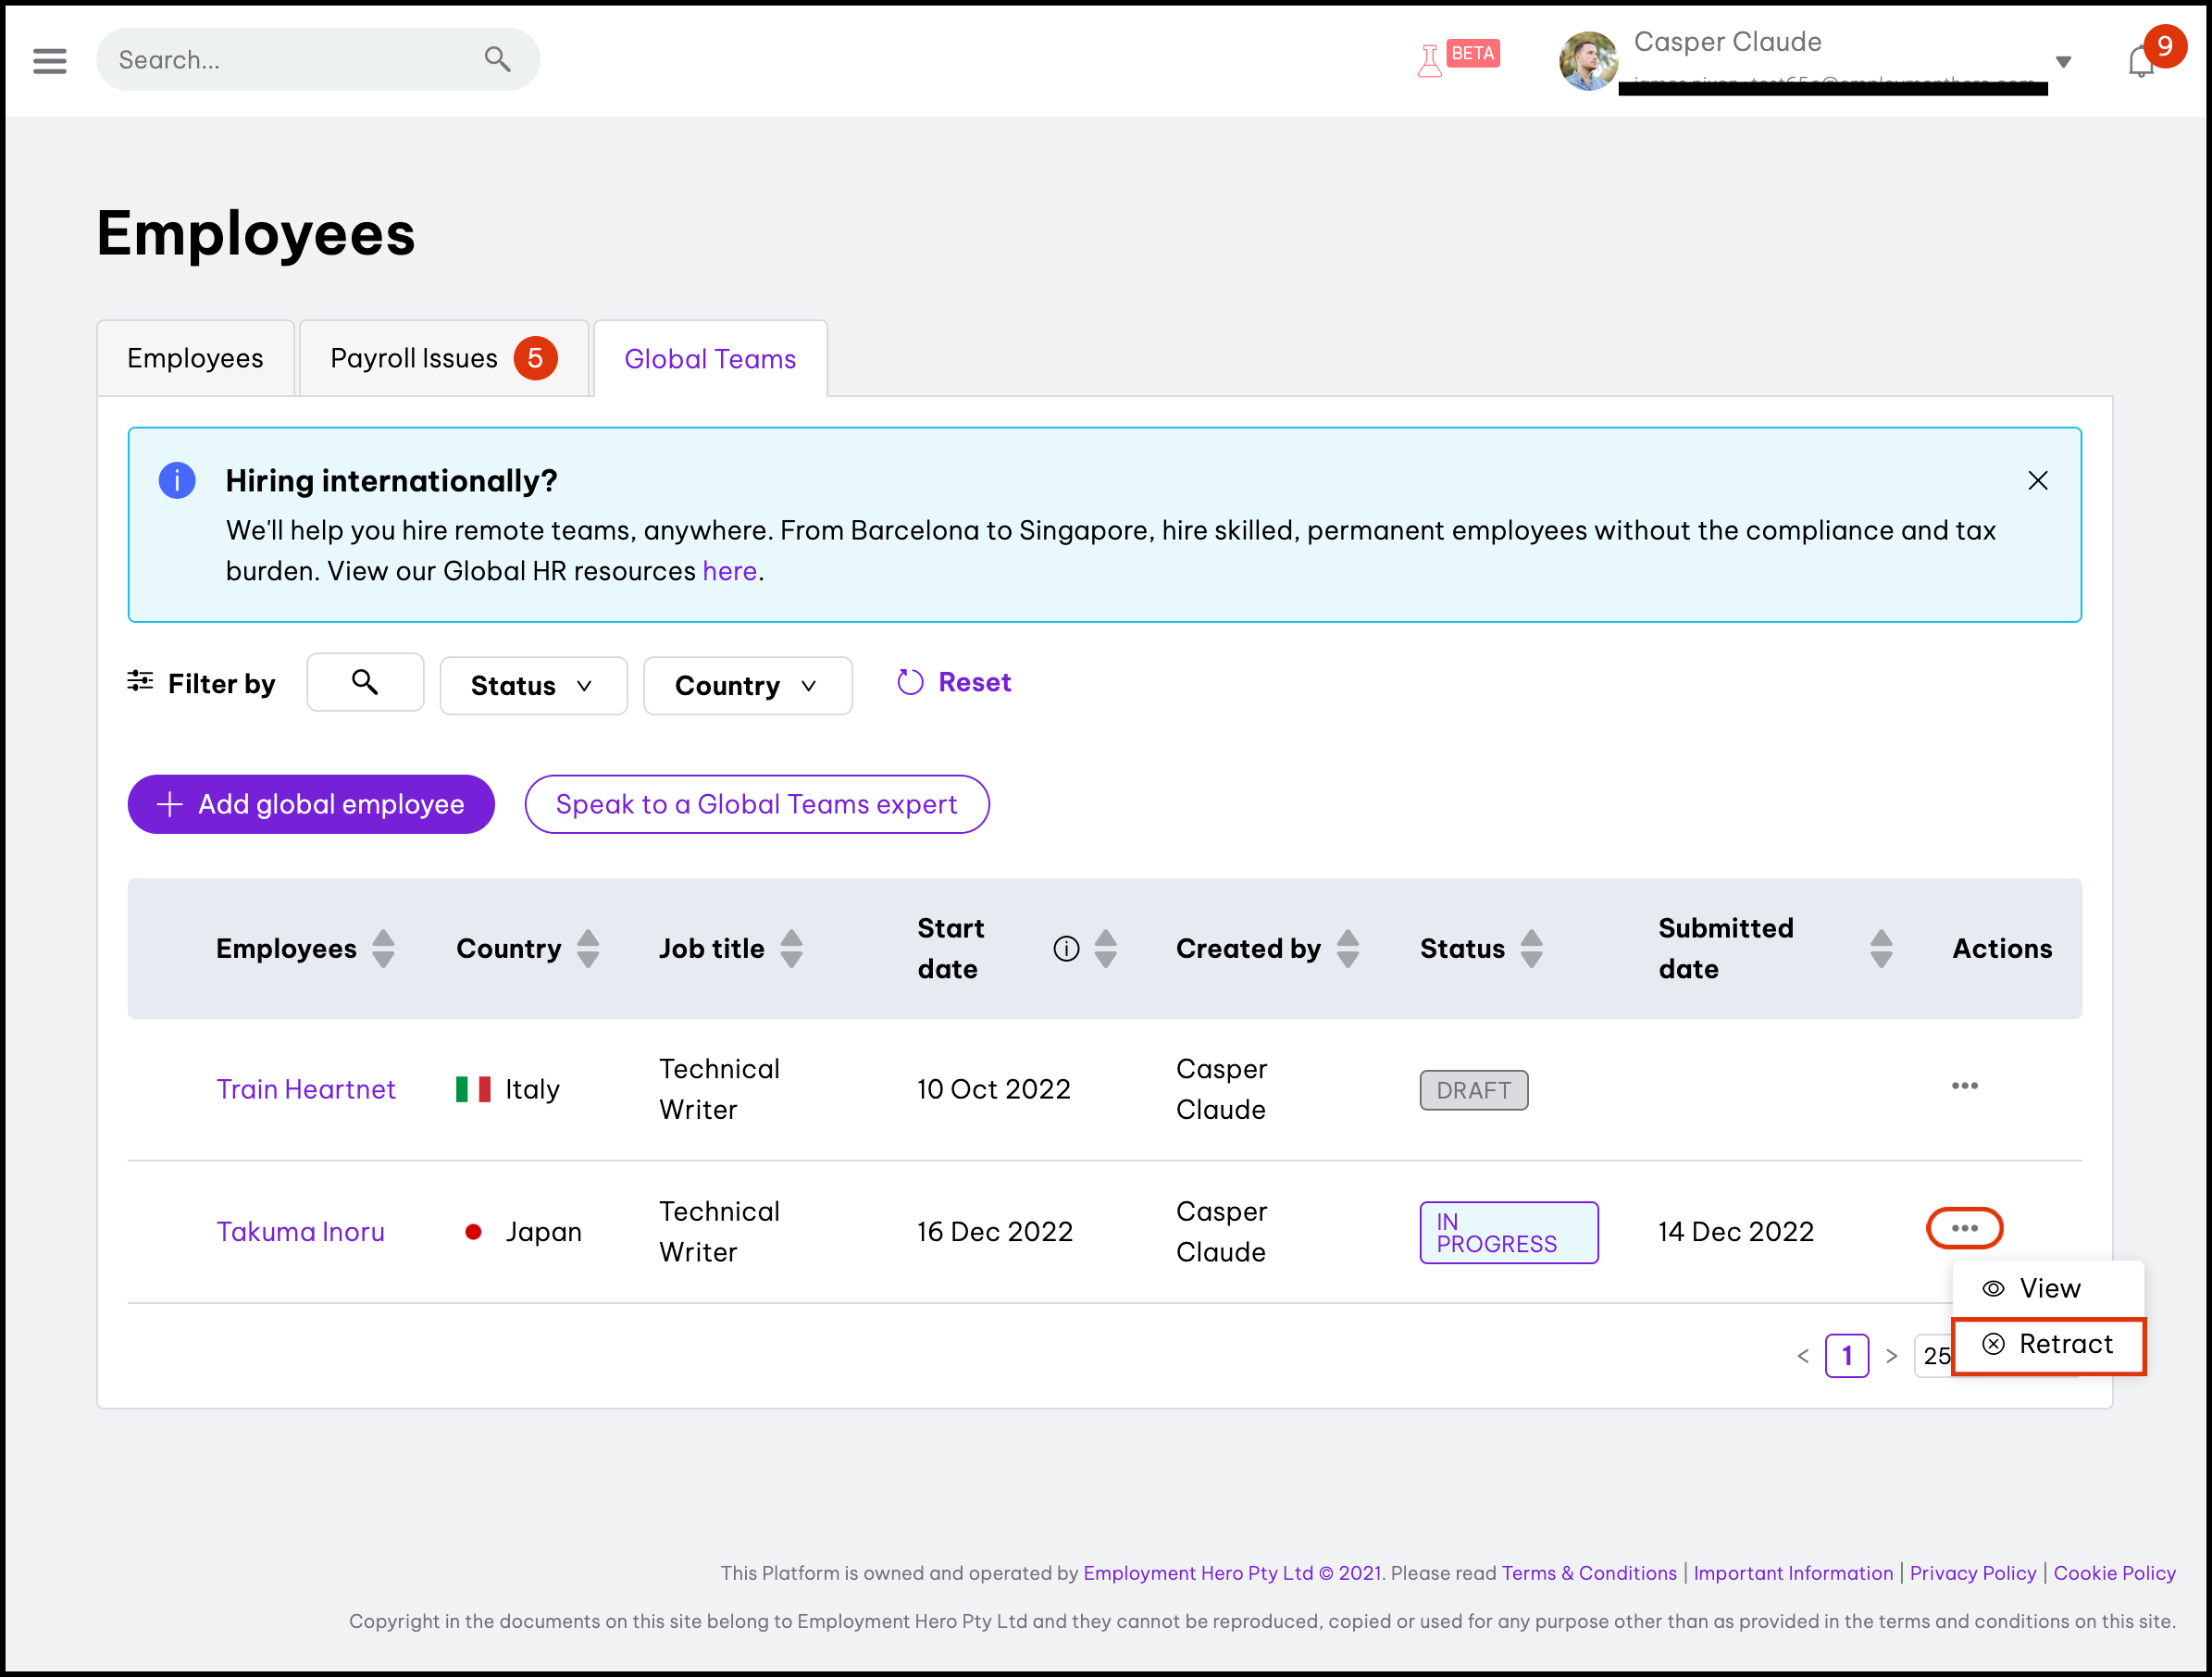
Task: Click the Takuma Inoru actions ellipsis
Action: point(1964,1228)
